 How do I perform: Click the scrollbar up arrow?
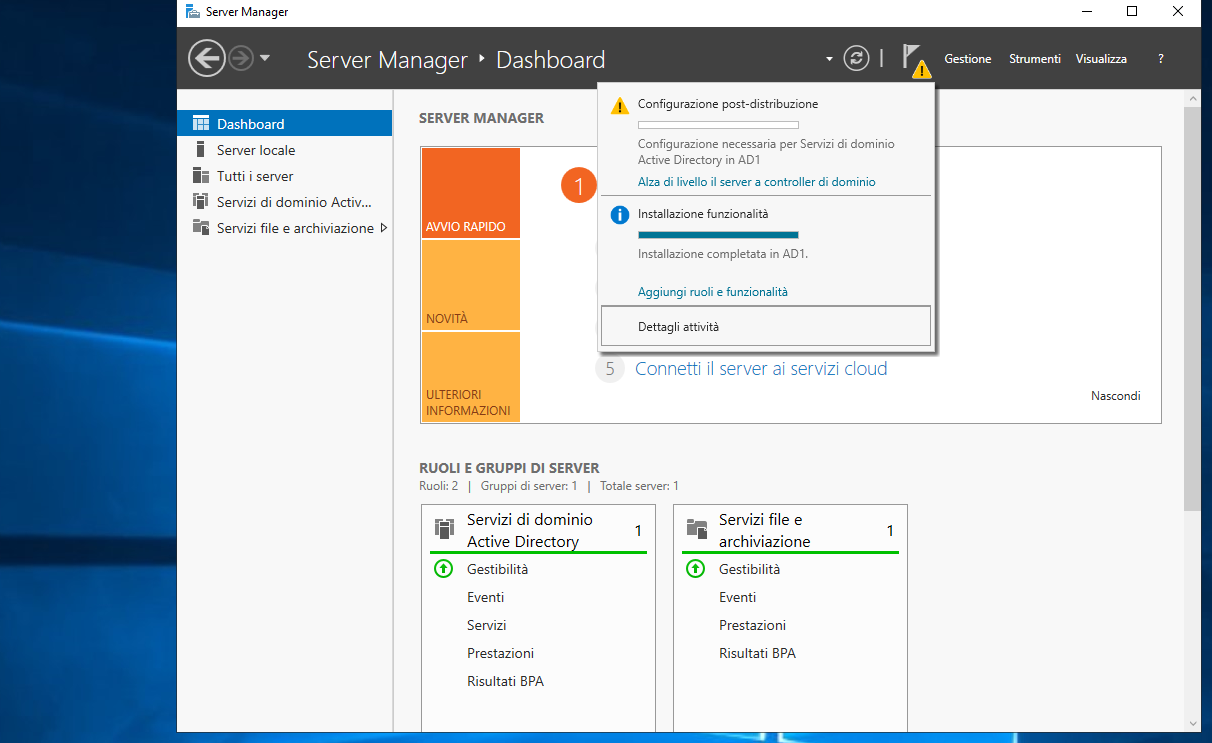click(1192, 98)
